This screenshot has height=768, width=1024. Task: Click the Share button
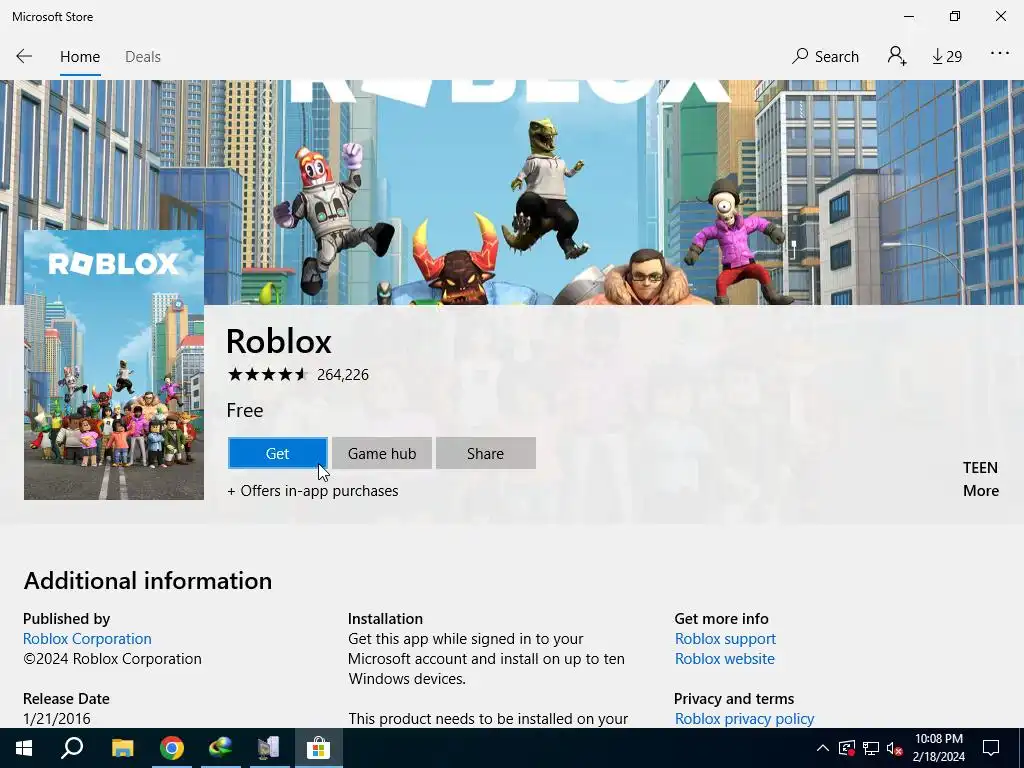click(x=485, y=453)
